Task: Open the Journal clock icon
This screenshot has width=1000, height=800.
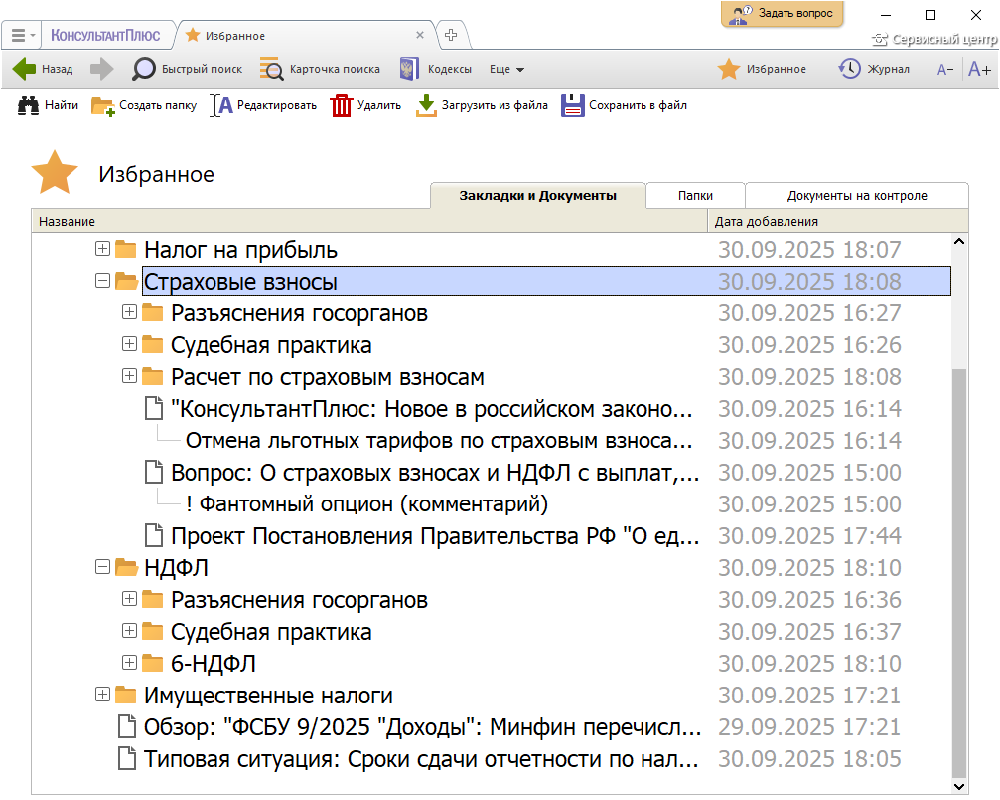Action: pos(849,69)
